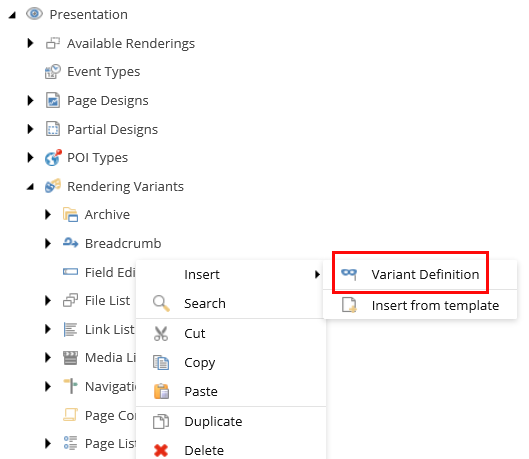This screenshot has width=529, height=459.
Task: Click the Breadcrumb arrow icon
Action: pyautogui.click(x=71, y=243)
